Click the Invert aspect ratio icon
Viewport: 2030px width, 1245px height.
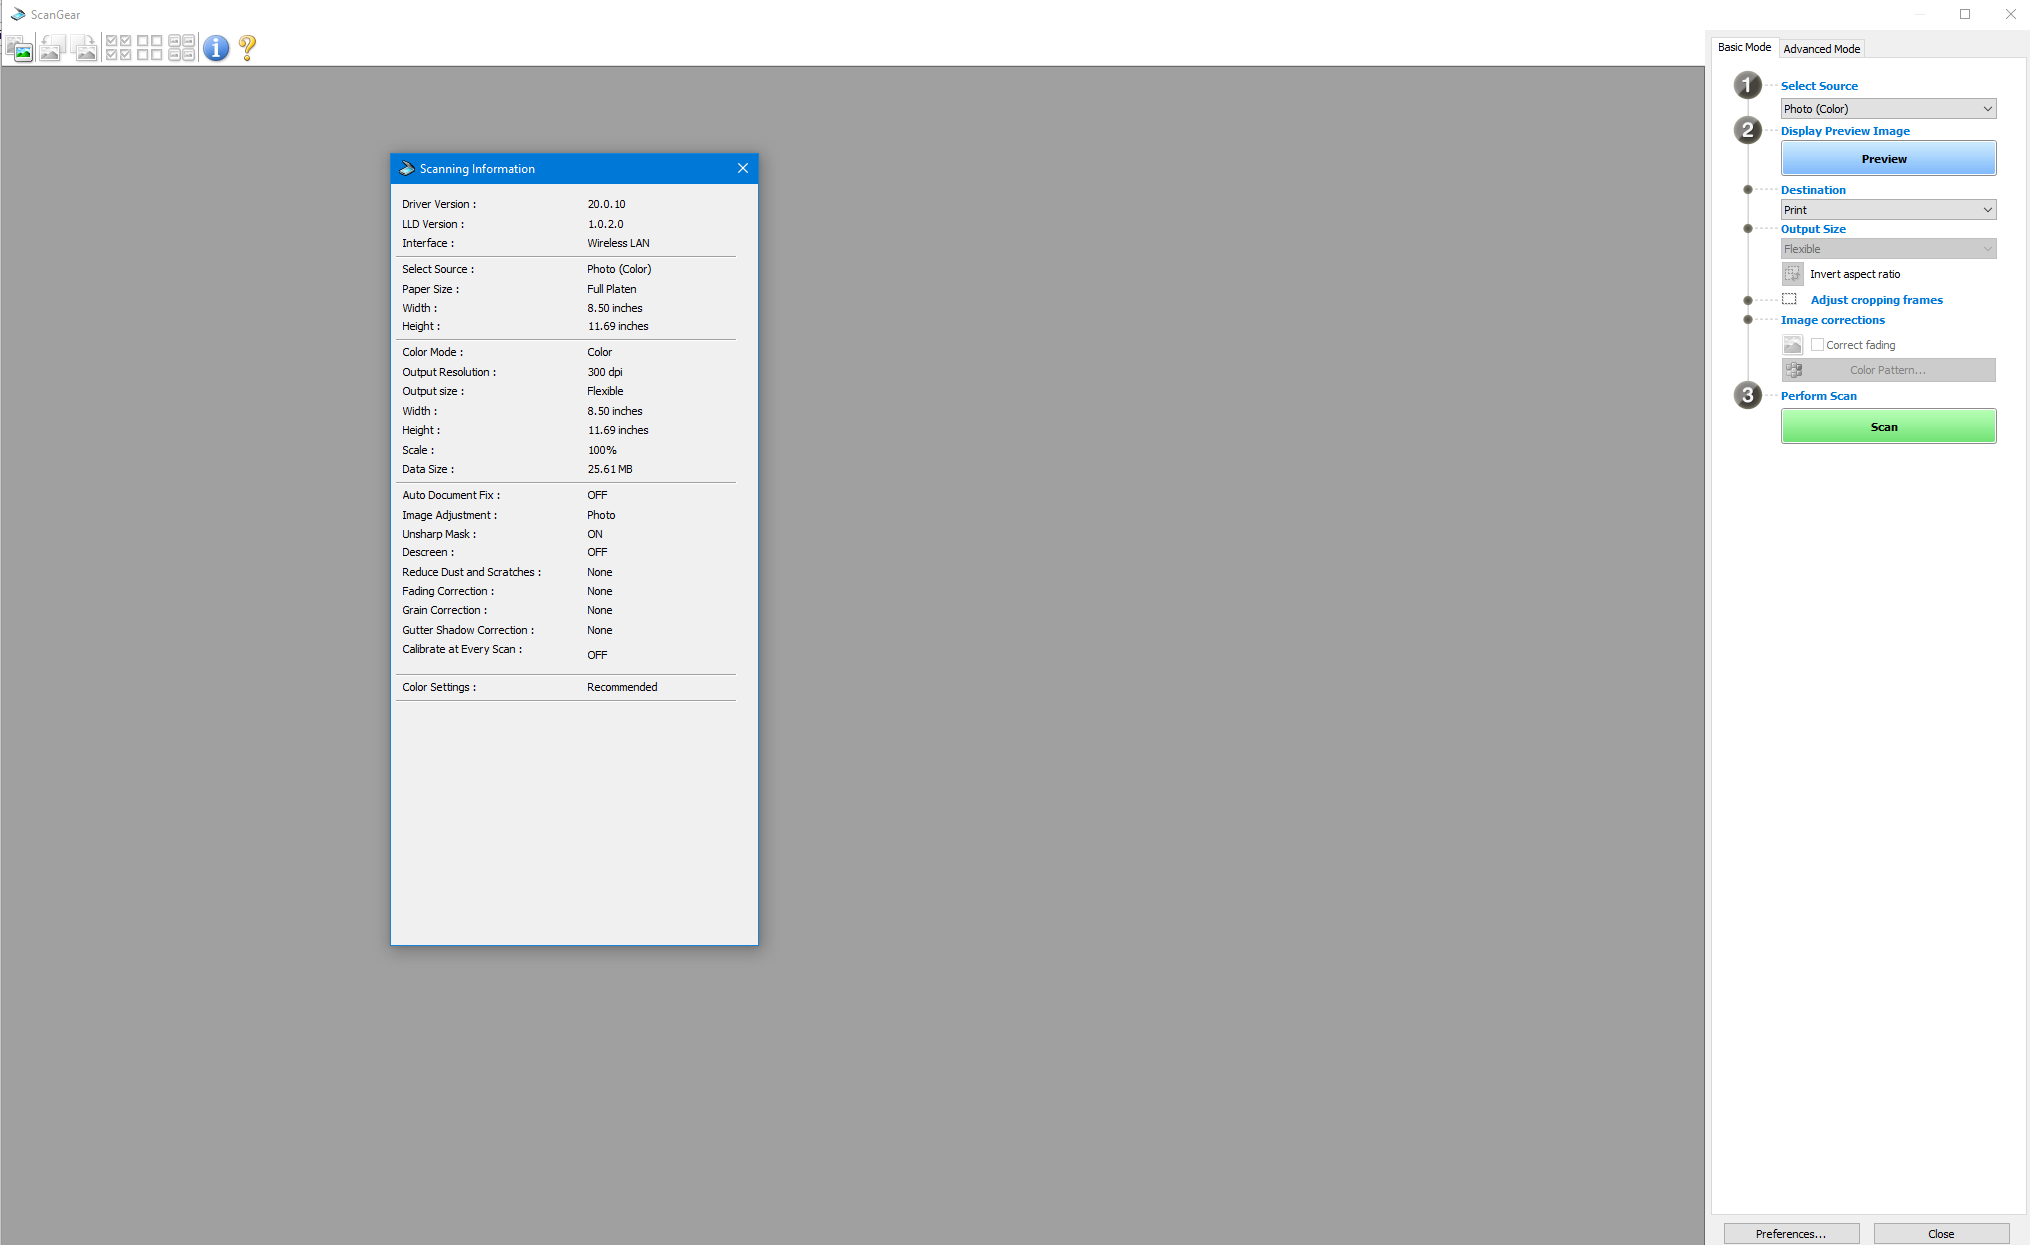pos(1792,273)
